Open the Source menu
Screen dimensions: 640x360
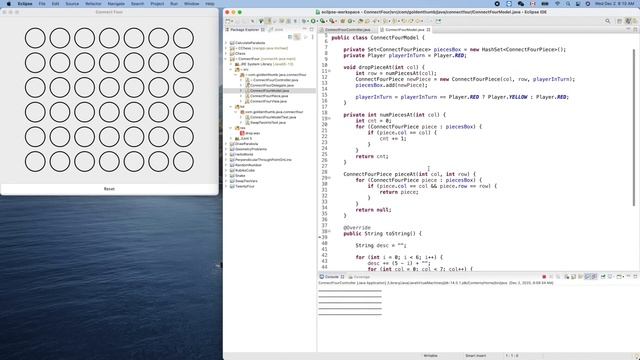pos(72,4)
